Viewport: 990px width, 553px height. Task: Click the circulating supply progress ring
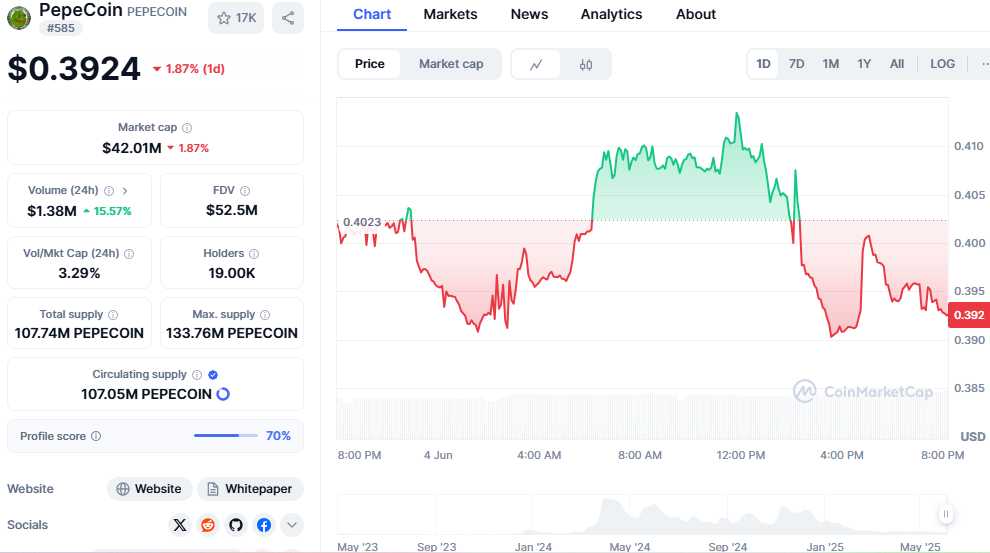click(x=223, y=394)
